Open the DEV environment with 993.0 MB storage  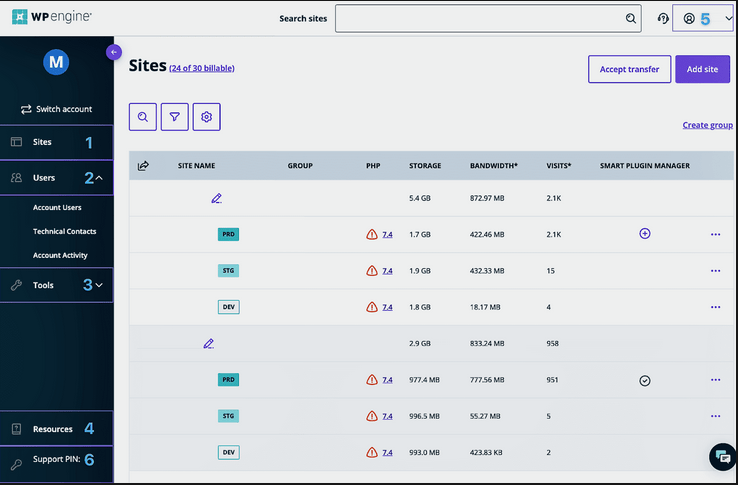coord(229,453)
